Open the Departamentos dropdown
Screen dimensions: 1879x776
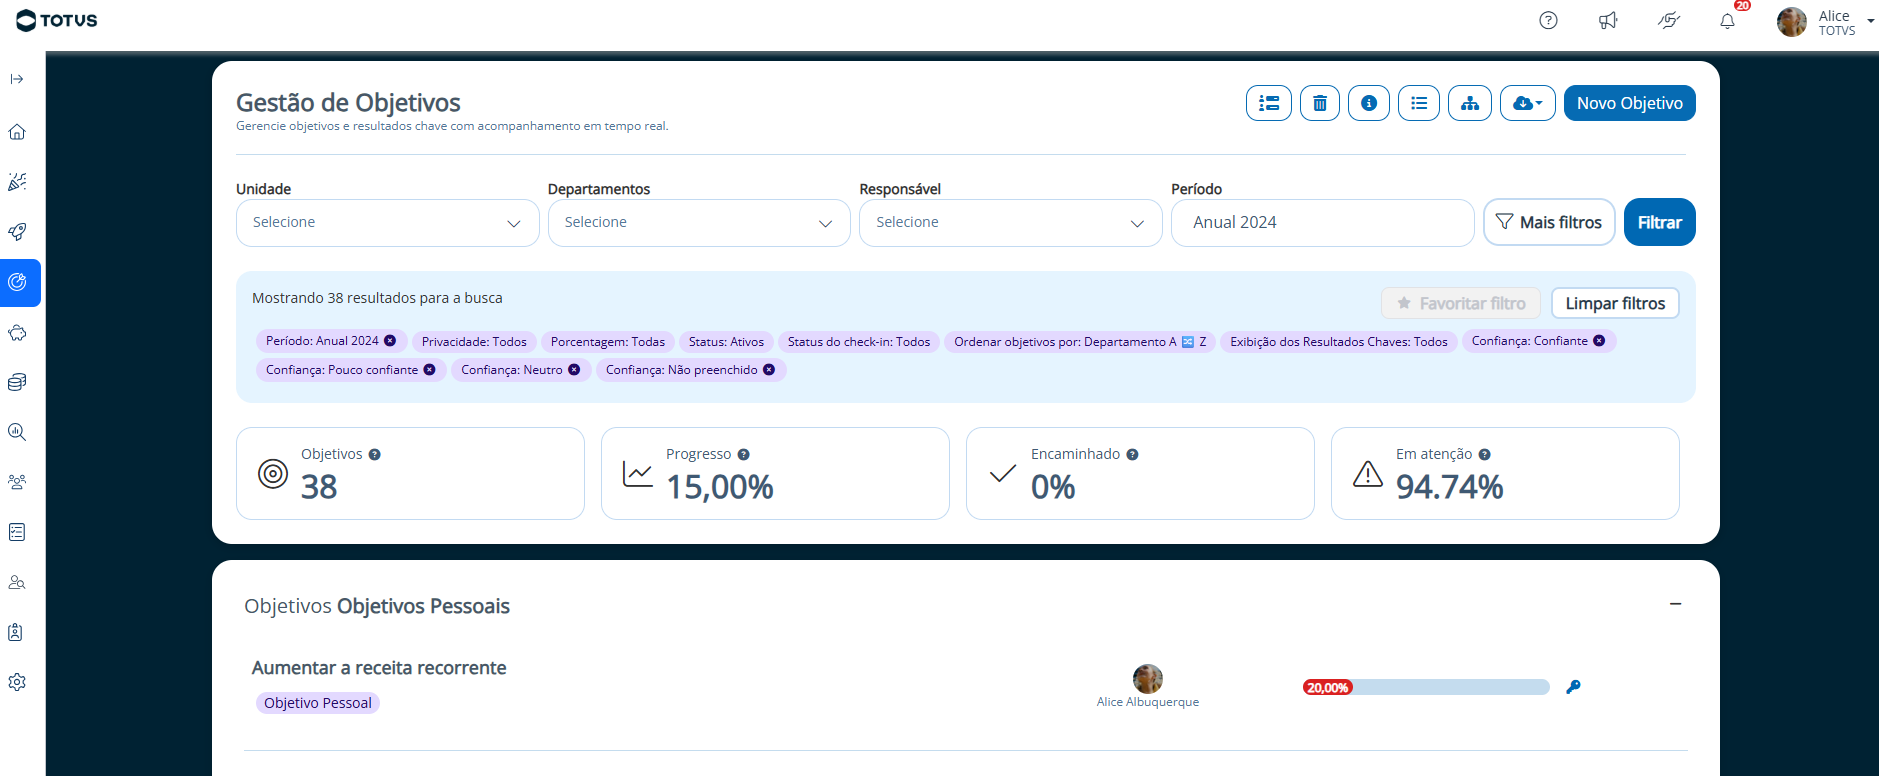[698, 223]
